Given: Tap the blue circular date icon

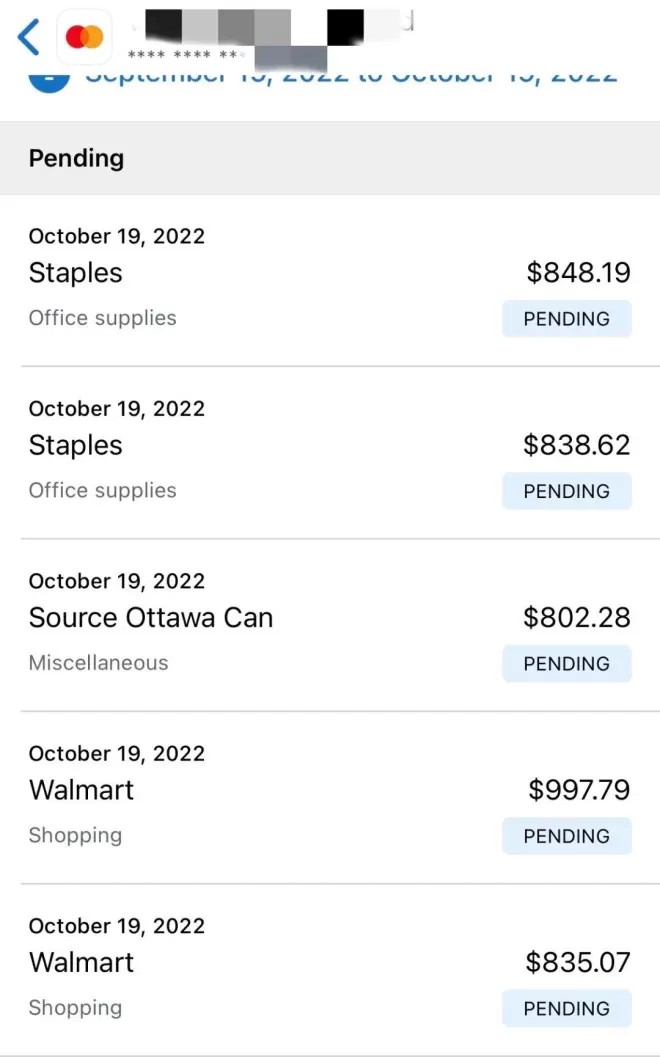Looking at the screenshot, I should pos(49,80).
